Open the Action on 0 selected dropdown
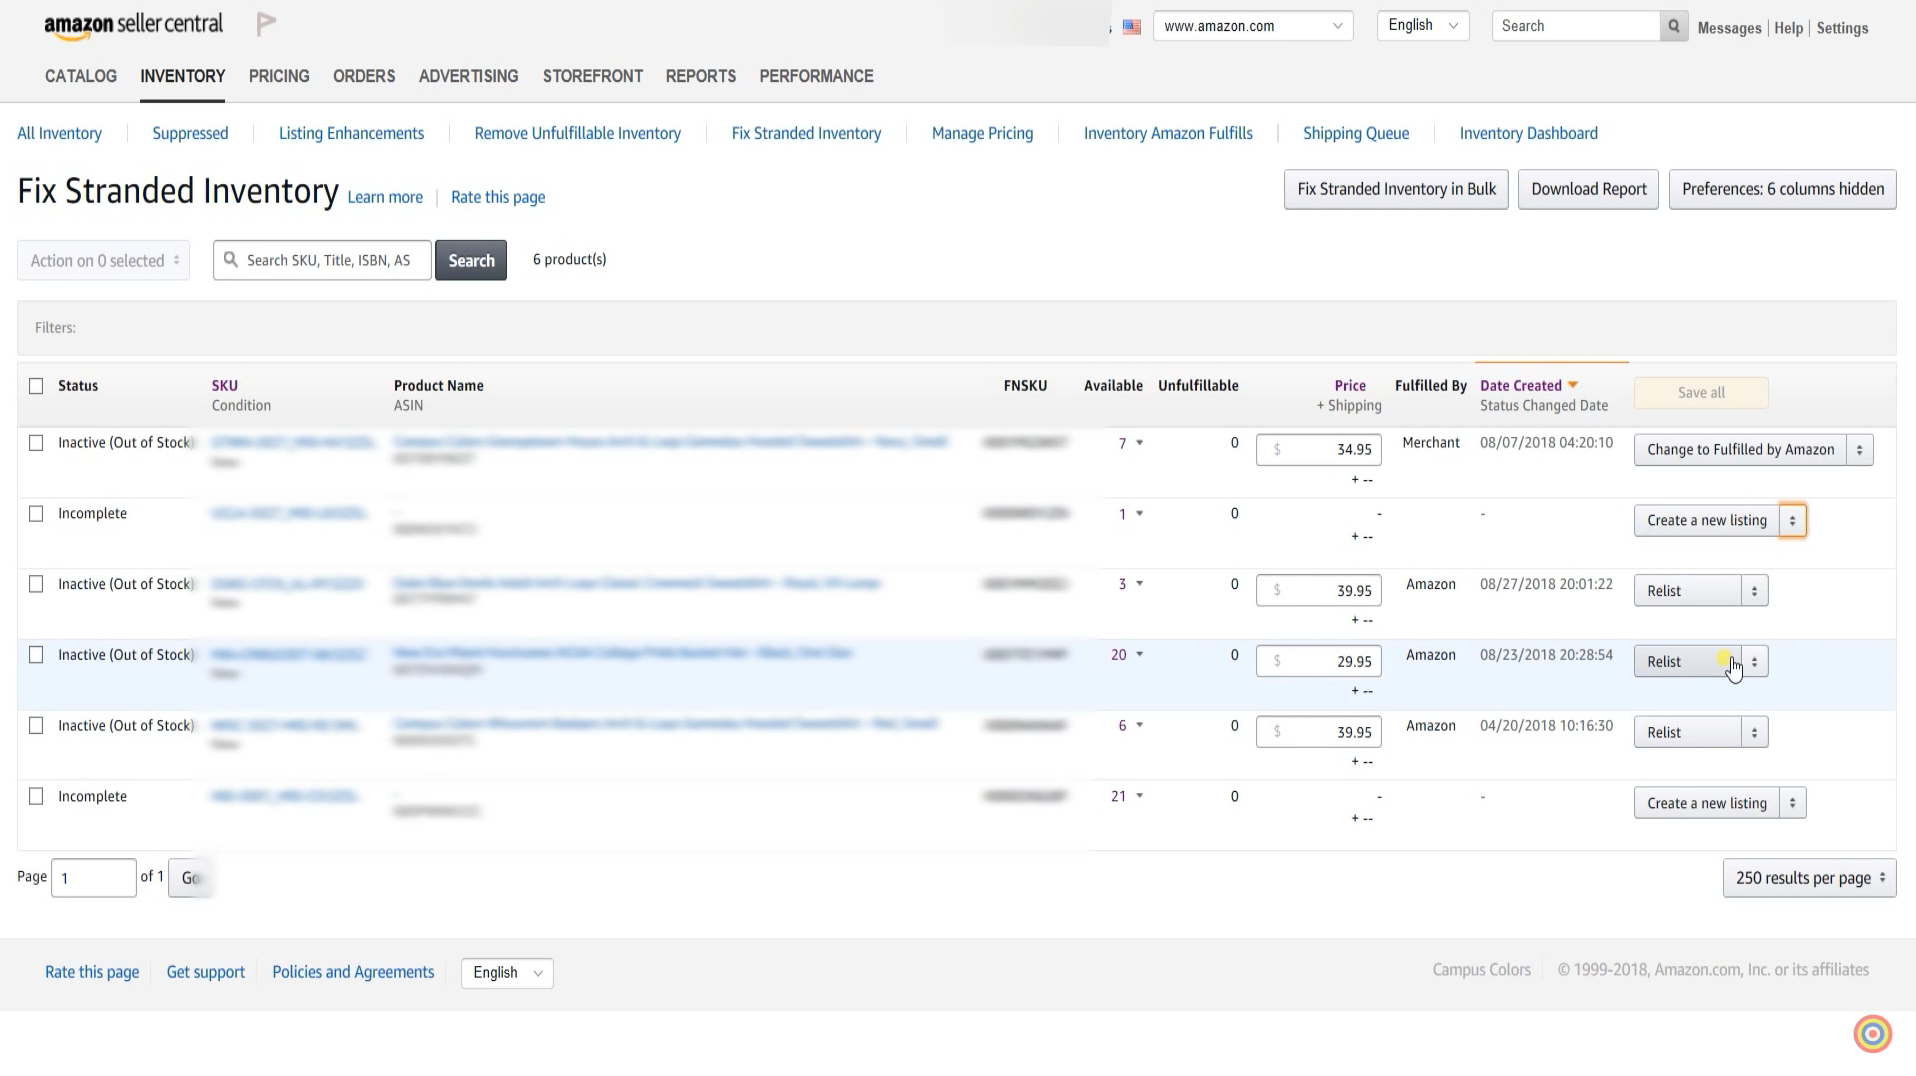The height and width of the screenshot is (1076, 1916). pyautogui.click(x=103, y=260)
